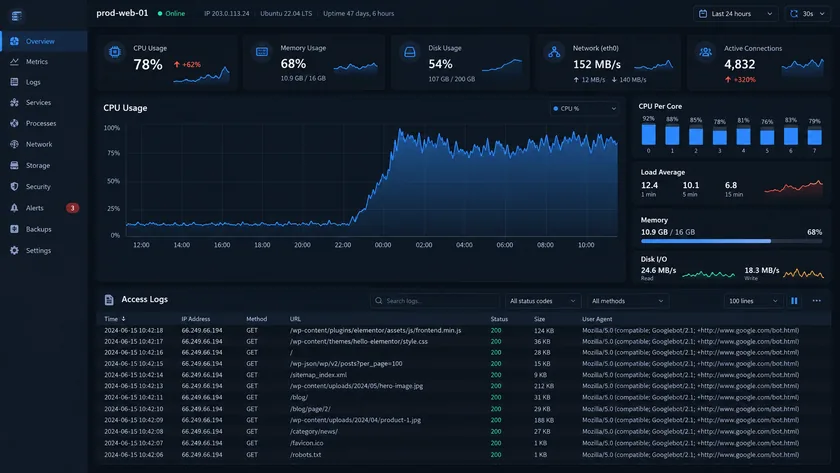The width and height of the screenshot is (840, 473).
Task: Click the Search logs input field
Action: [x=434, y=301]
